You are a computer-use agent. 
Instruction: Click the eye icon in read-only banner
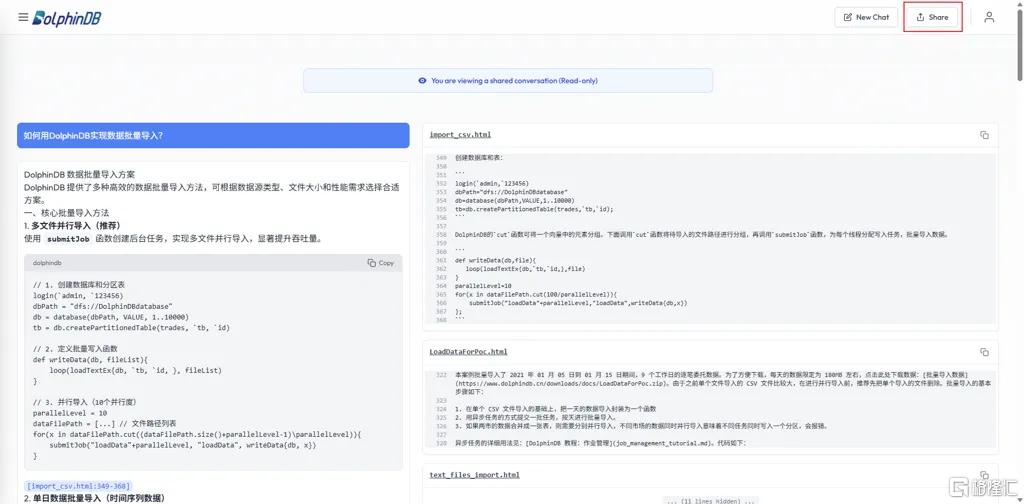tap(422, 81)
